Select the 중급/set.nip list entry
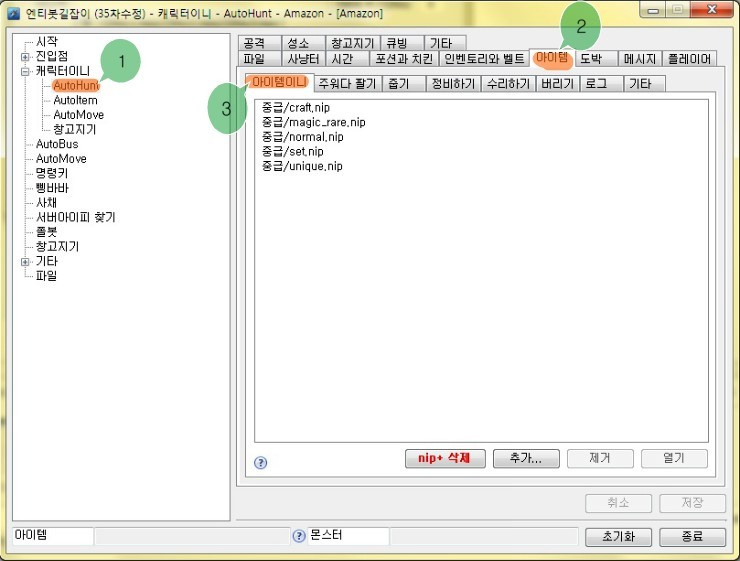This screenshot has width=740, height=561. pyautogui.click(x=293, y=151)
